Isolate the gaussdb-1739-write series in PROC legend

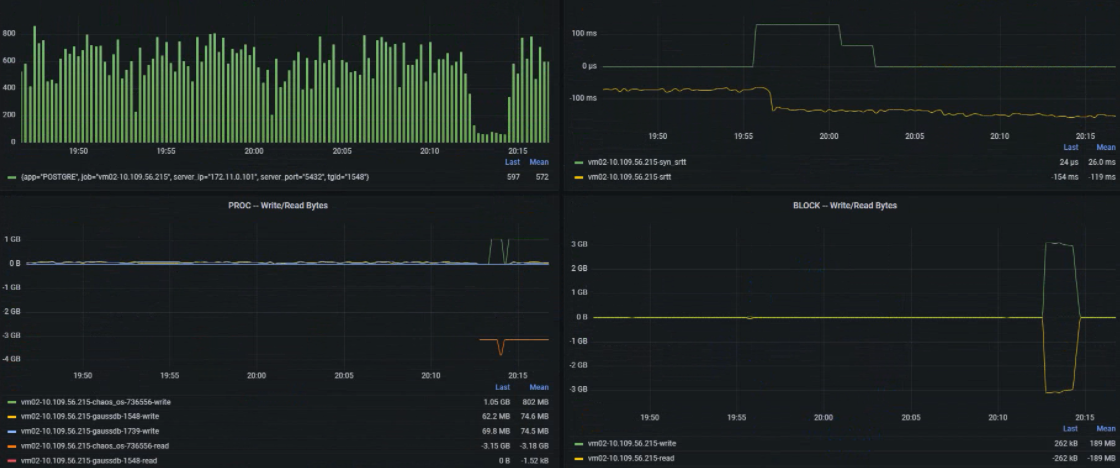pos(89,430)
